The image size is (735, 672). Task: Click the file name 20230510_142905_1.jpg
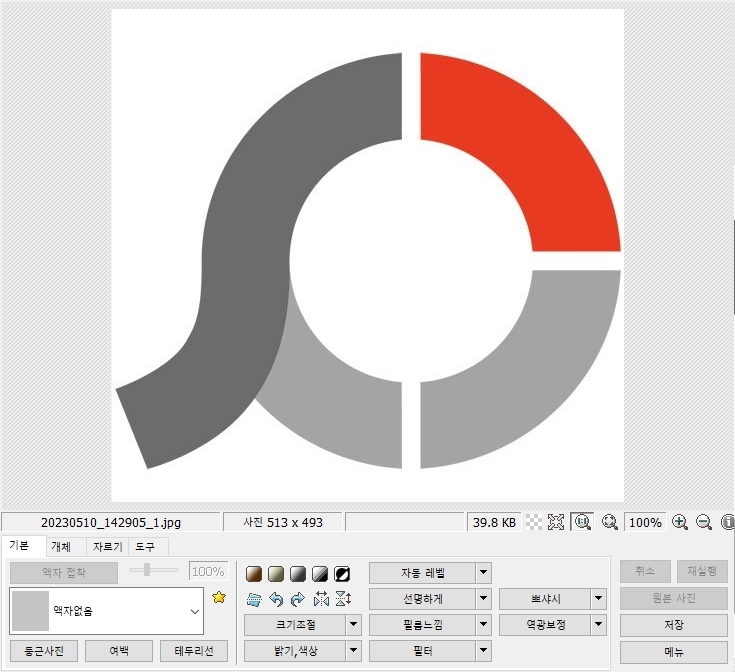[111, 522]
